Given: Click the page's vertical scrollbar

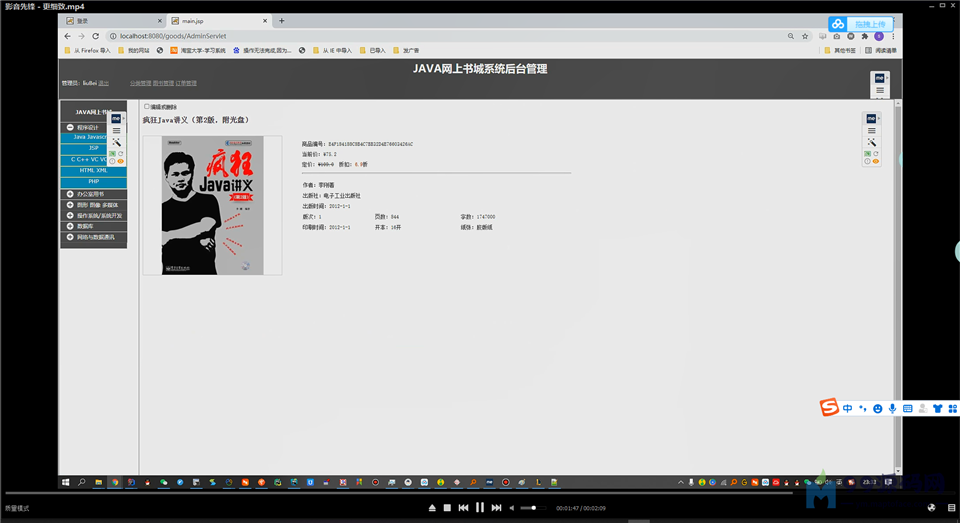Looking at the screenshot, I should pyautogui.click(x=898, y=286).
